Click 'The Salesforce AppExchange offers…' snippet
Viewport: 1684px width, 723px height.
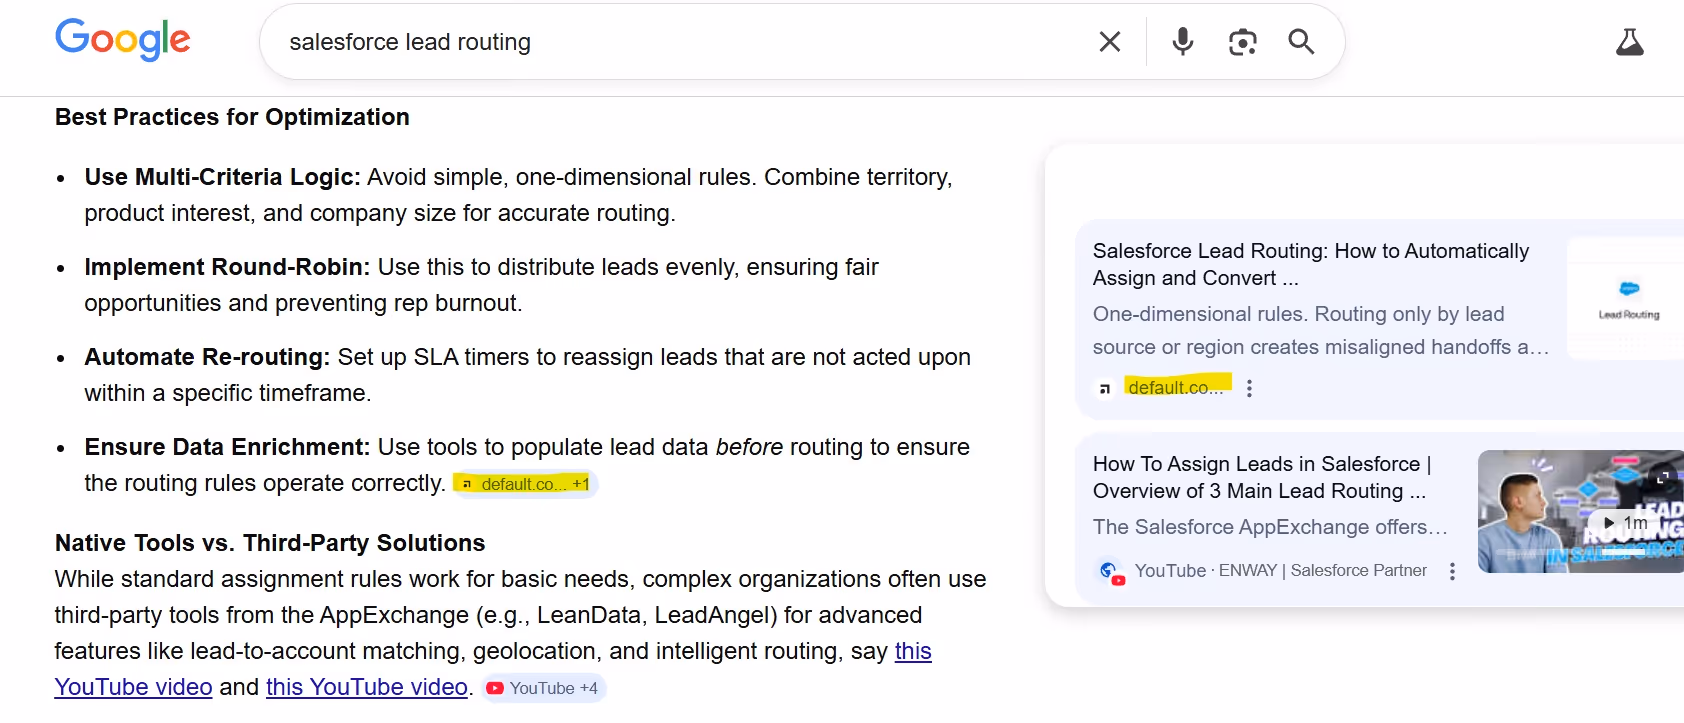point(1270,527)
